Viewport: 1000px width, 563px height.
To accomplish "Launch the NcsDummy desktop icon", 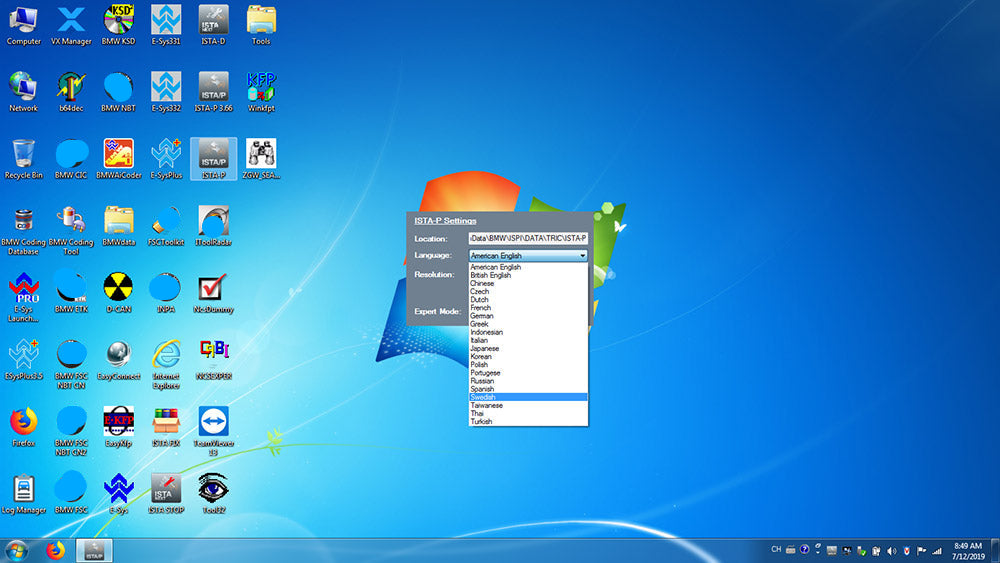I will (213, 289).
